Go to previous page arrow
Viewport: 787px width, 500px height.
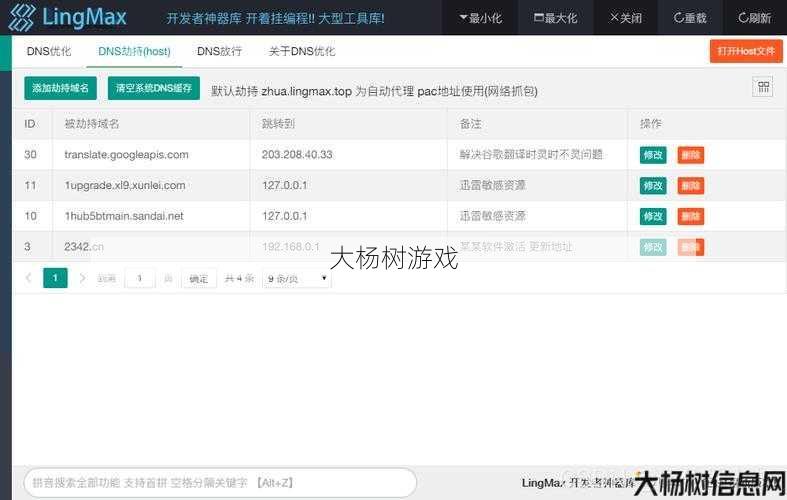click(x=29, y=278)
